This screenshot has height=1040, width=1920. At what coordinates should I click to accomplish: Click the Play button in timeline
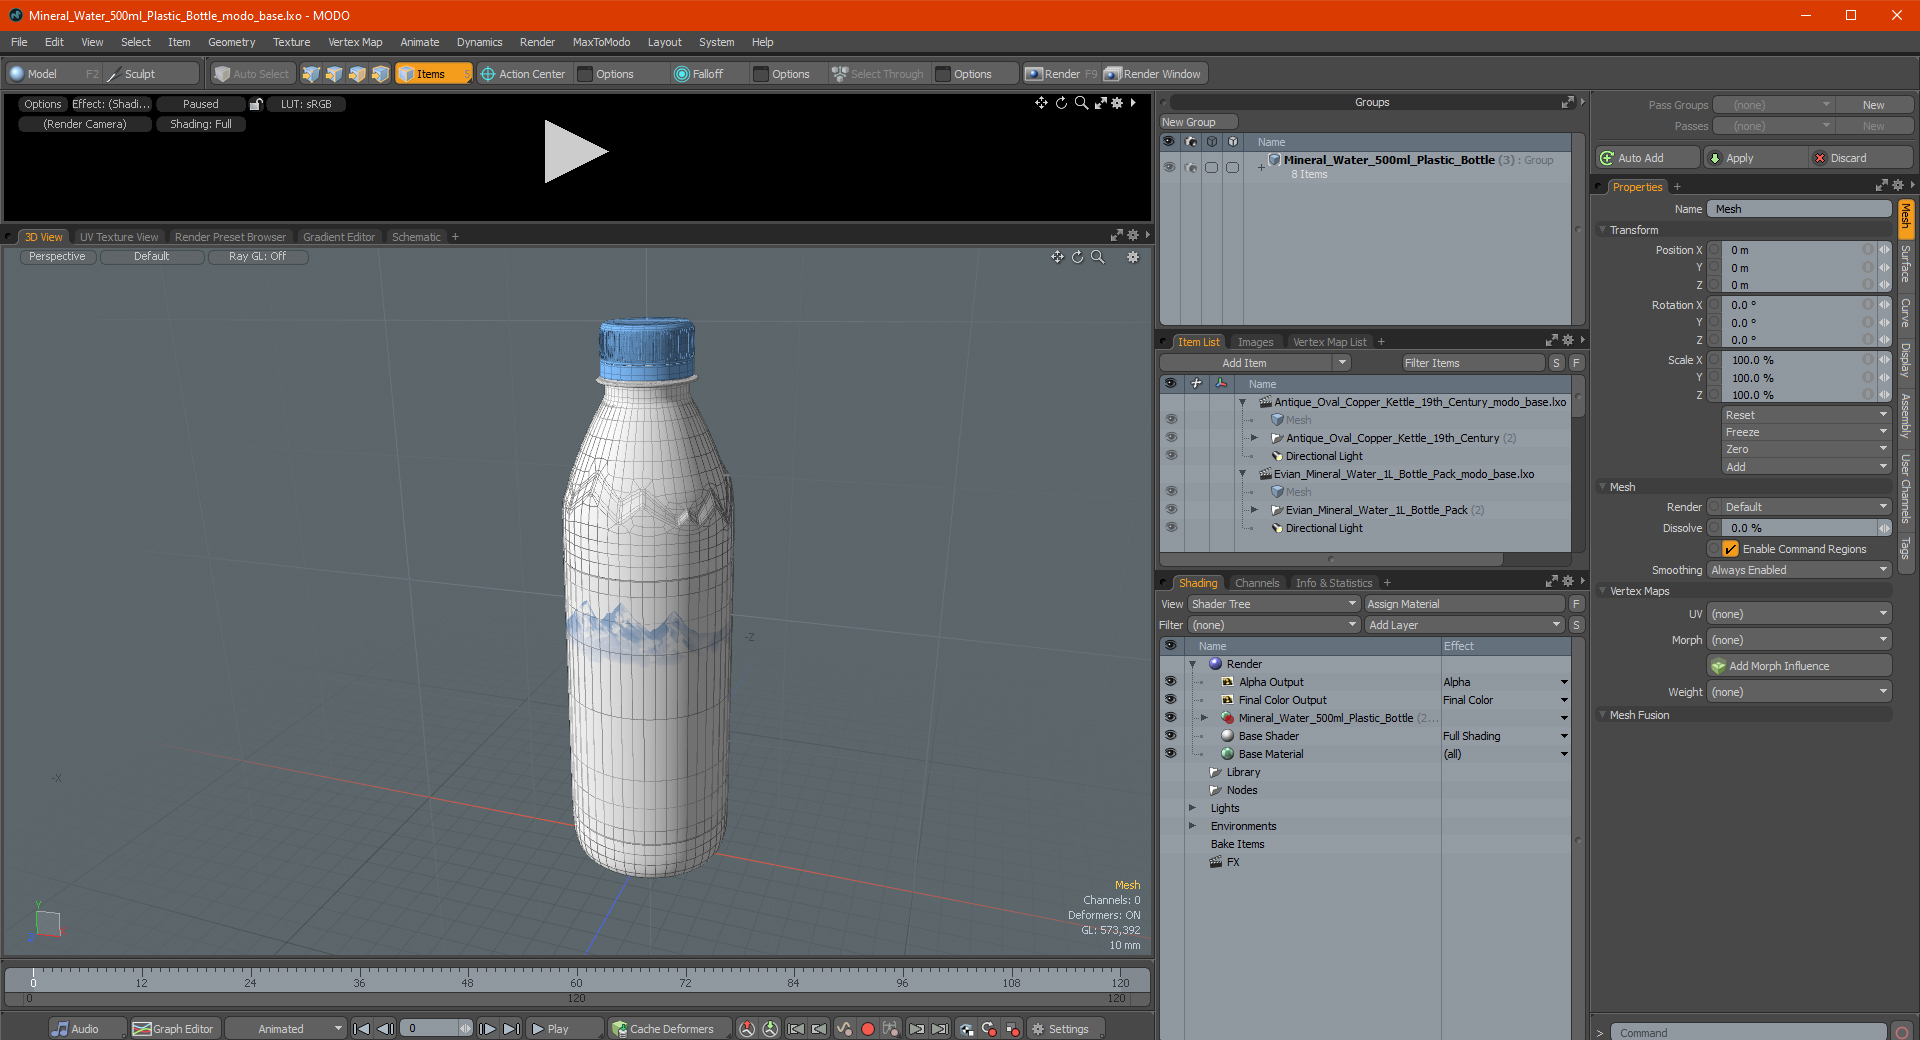click(x=551, y=1029)
